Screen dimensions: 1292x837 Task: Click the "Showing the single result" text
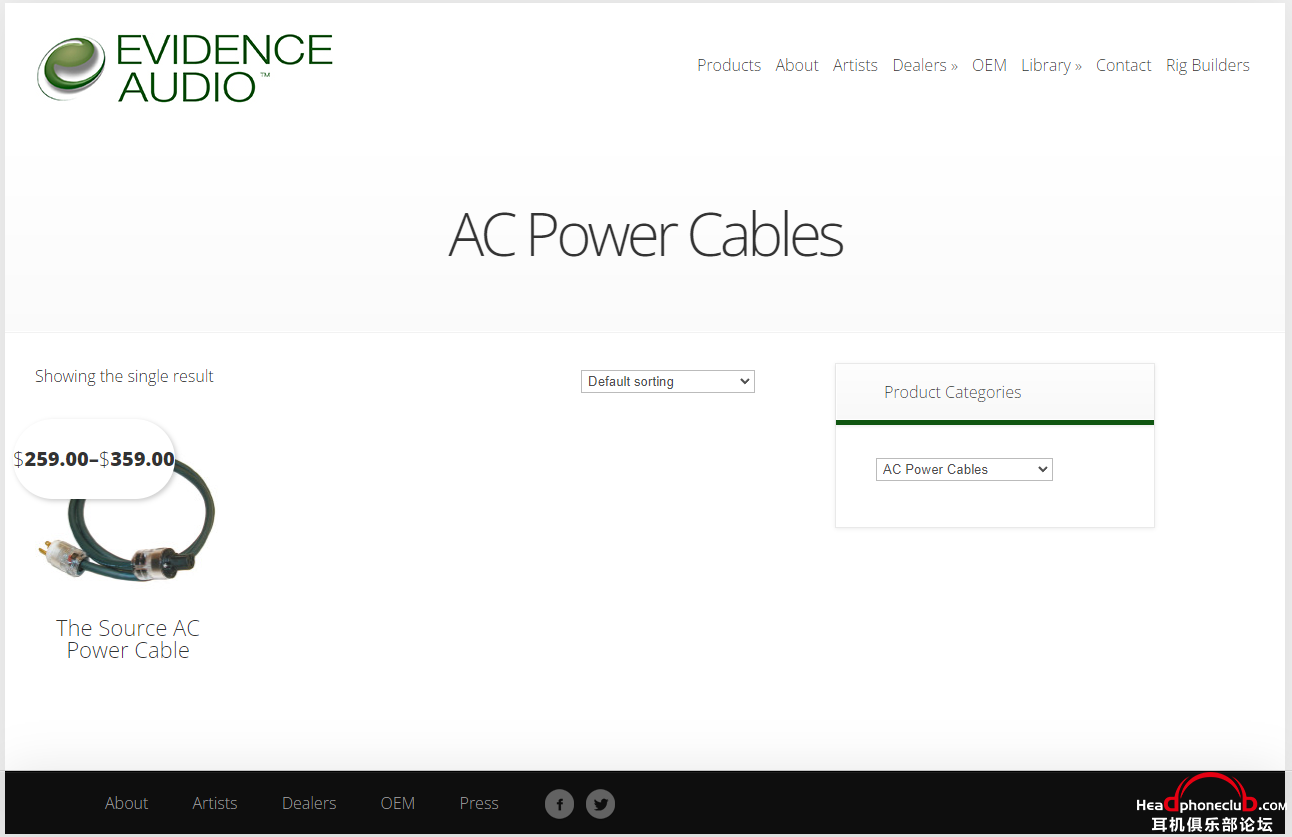click(x=124, y=376)
